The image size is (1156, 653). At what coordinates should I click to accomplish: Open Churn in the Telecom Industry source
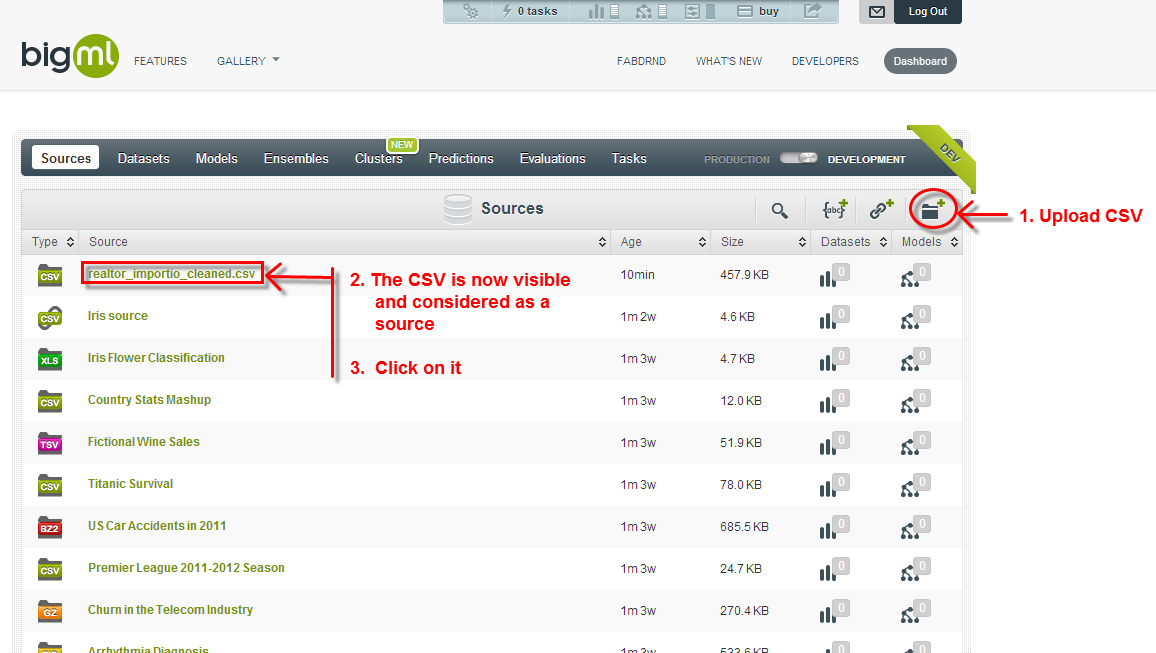pyautogui.click(x=170, y=610)
